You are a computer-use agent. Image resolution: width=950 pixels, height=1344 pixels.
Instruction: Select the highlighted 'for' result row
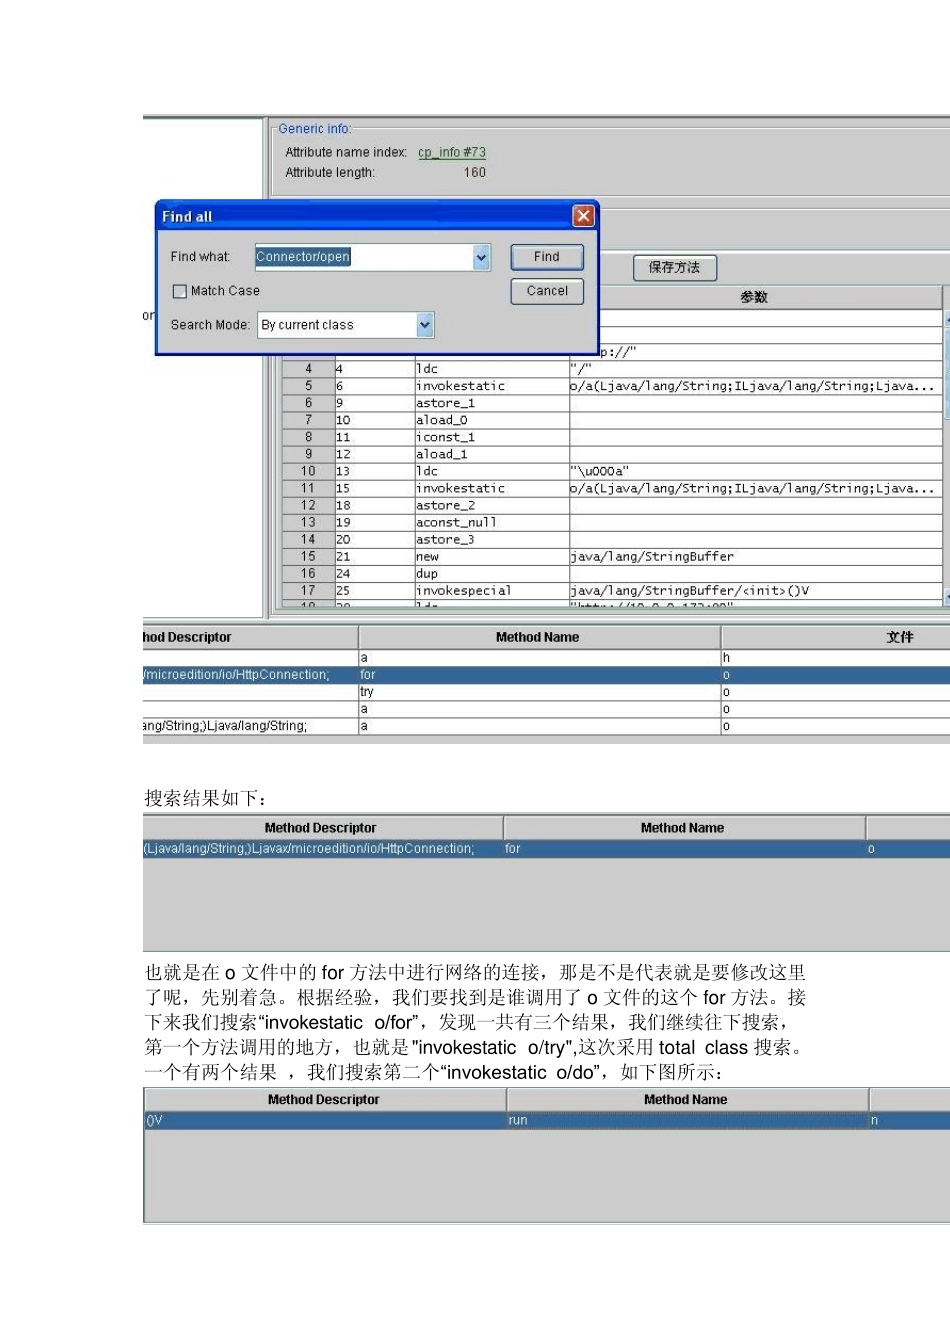[x=546, y=675]
